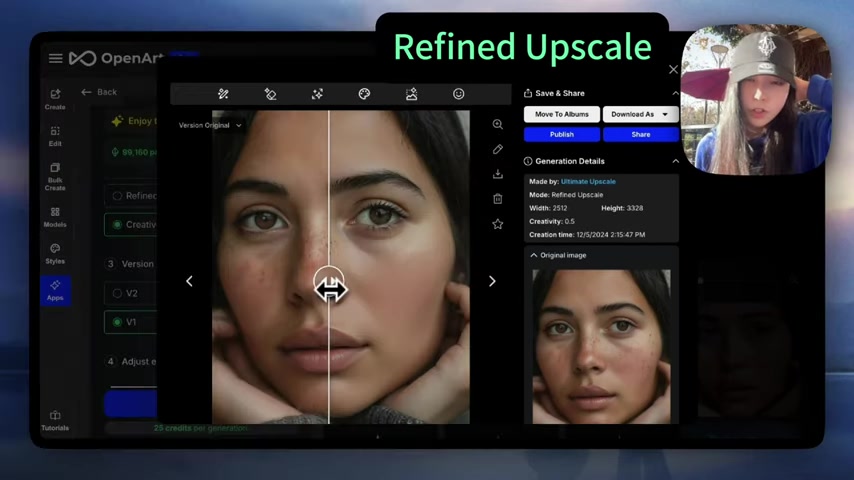Viewport: 854px width, 480px height.
Task: Select the color palette icon in toolbar
Action: tap(364, 94)
